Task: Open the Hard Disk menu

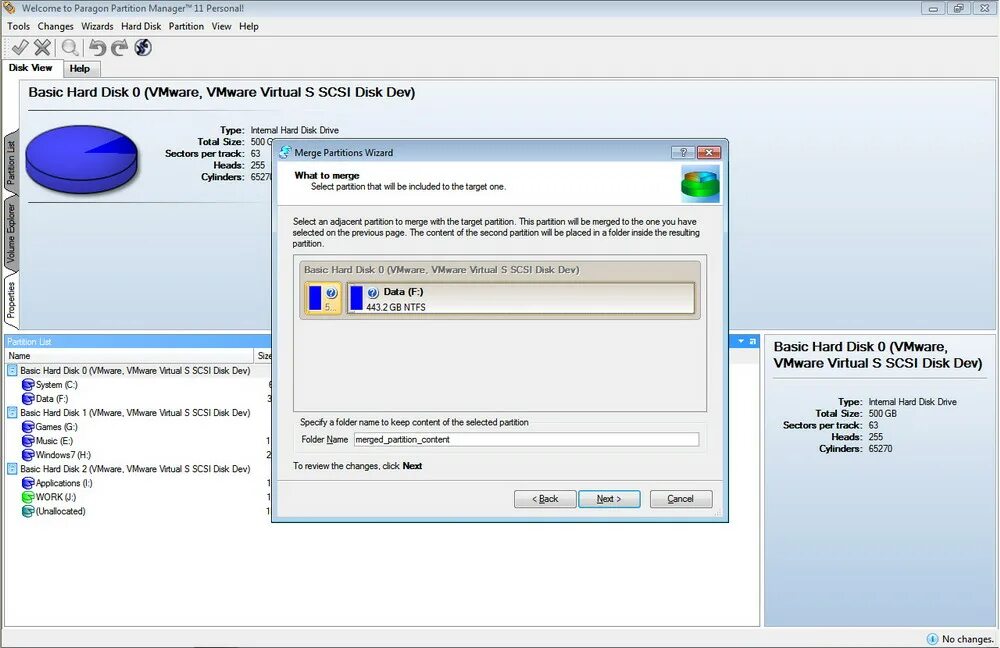Action: [x=141, y=26]
